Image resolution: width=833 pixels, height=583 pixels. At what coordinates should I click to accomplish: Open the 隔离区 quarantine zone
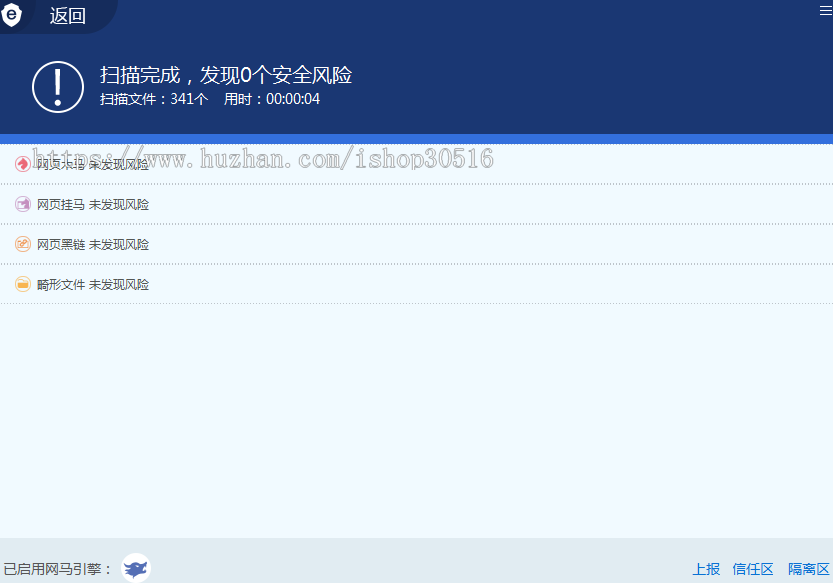click(806, 568)
